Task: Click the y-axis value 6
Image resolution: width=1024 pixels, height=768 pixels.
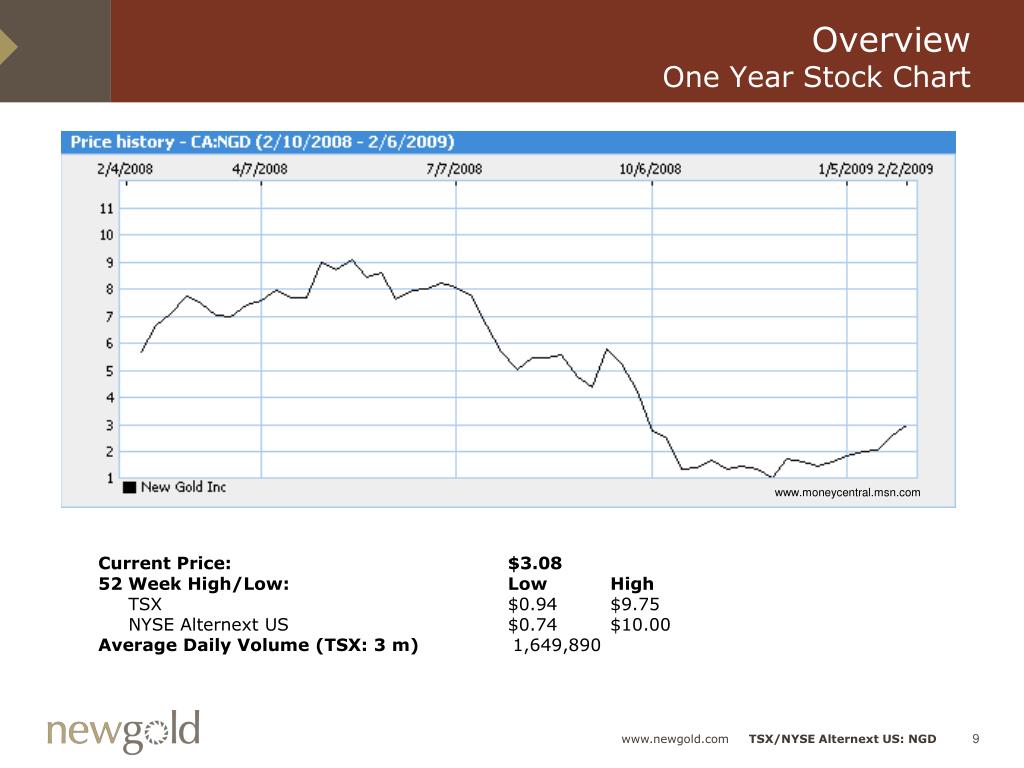Action: 110,343
